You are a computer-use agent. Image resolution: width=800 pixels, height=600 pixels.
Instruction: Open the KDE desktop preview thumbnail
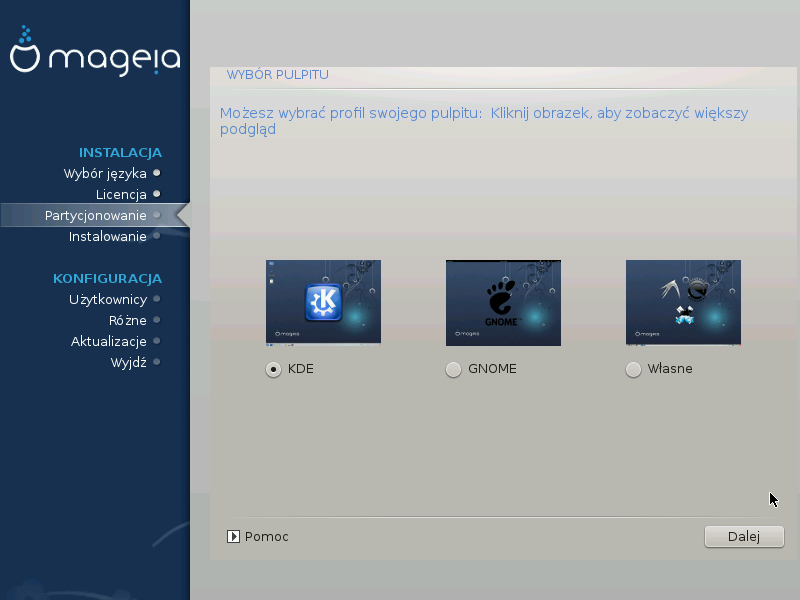(323, 303)
